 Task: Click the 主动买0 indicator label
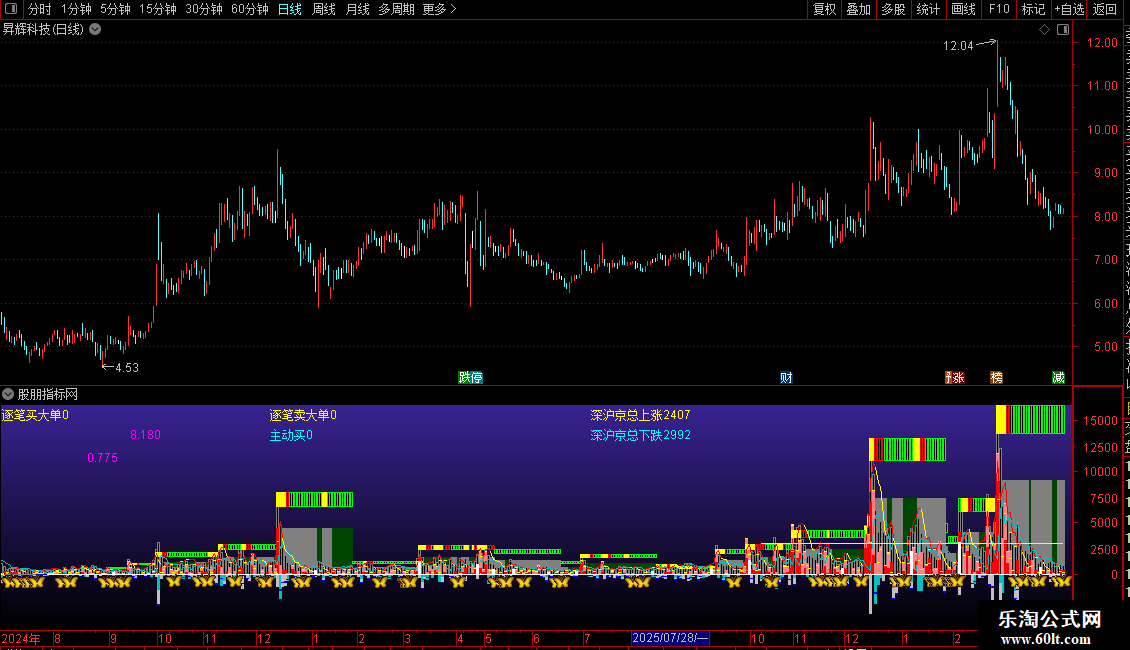291,435
